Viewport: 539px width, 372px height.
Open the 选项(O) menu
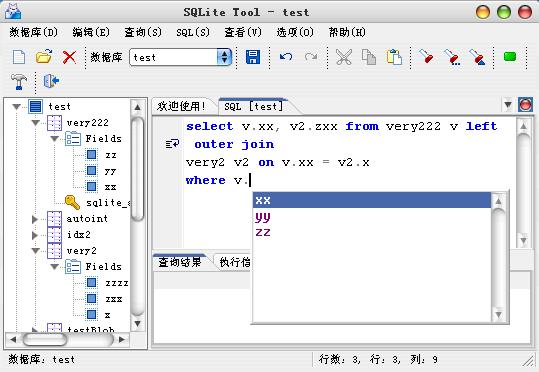tap(295, 32)
